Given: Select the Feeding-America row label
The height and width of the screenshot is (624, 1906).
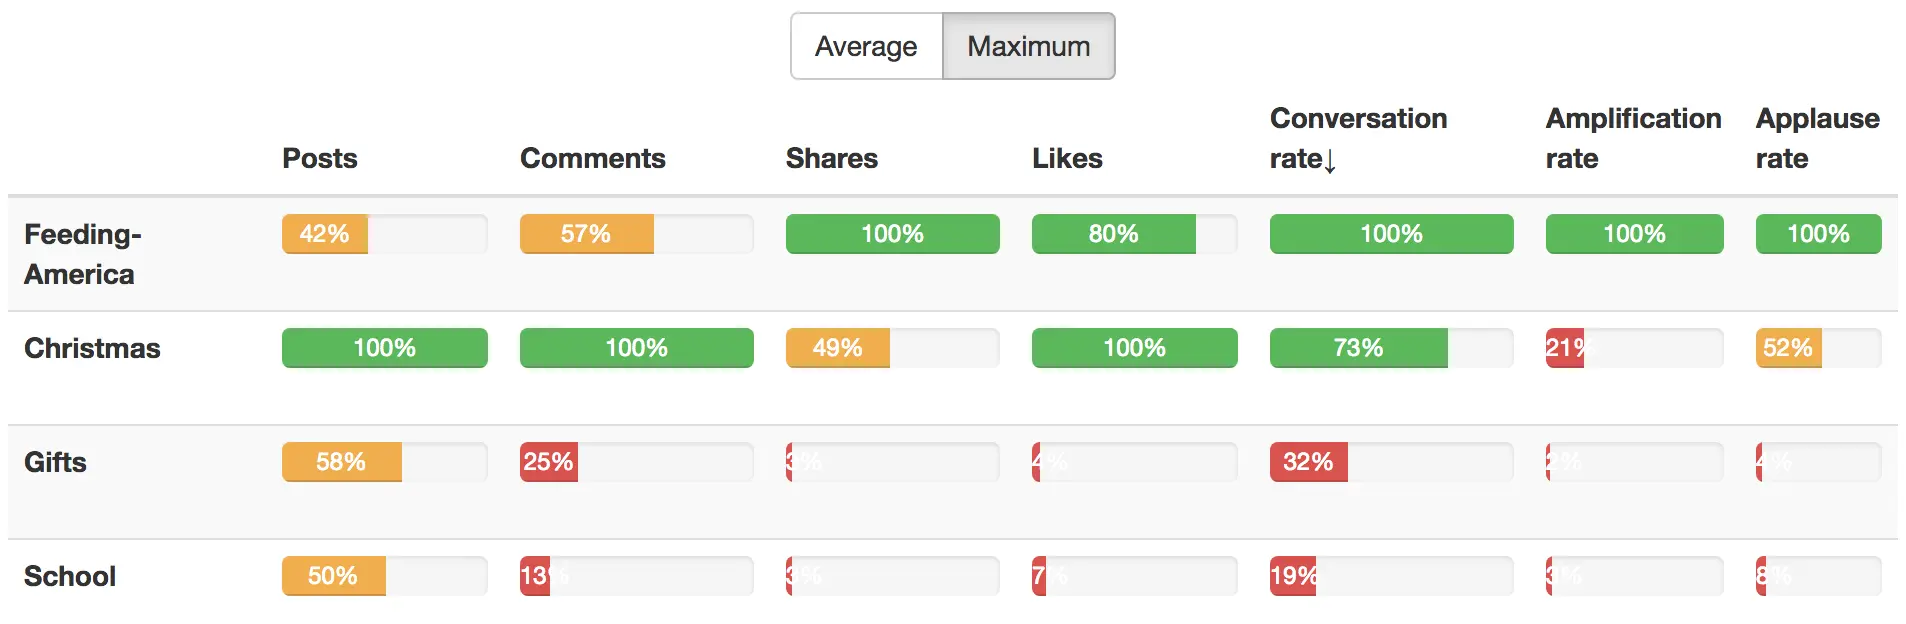Looking at the screenshot, I should 82,253.
